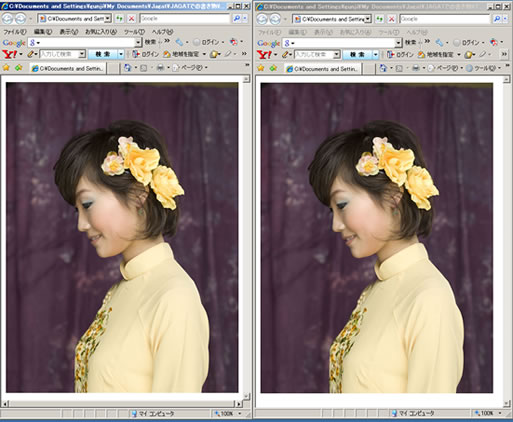
Task: Click search magnifier button in right window
Action: pos(497,19)
